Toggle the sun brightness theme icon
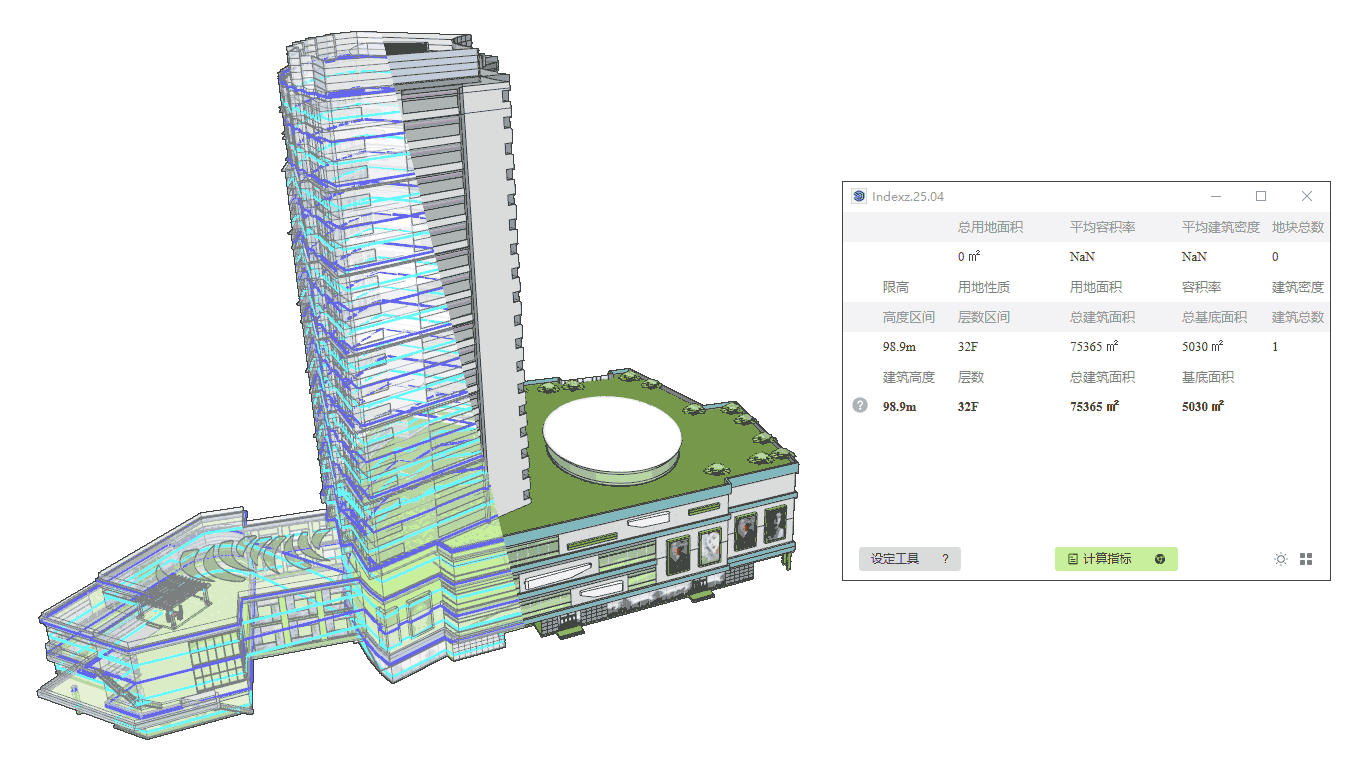Image resolution: width=1363 pixels, height=775 pixels. coord(1280,559)
